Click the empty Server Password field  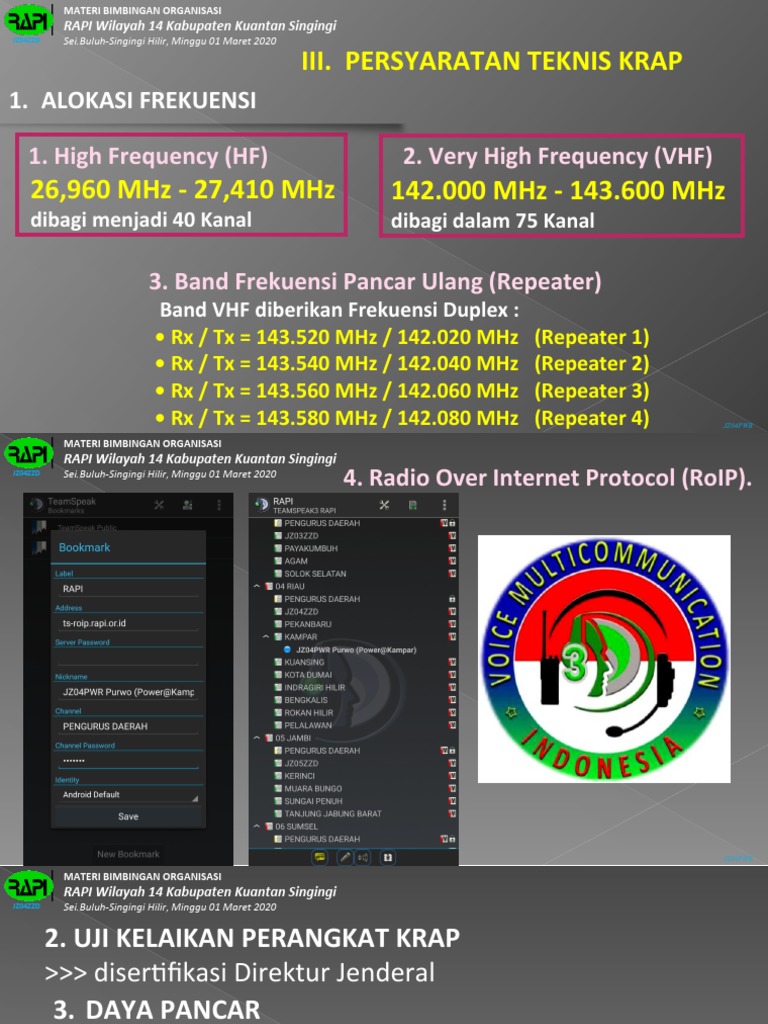[128, 658]
